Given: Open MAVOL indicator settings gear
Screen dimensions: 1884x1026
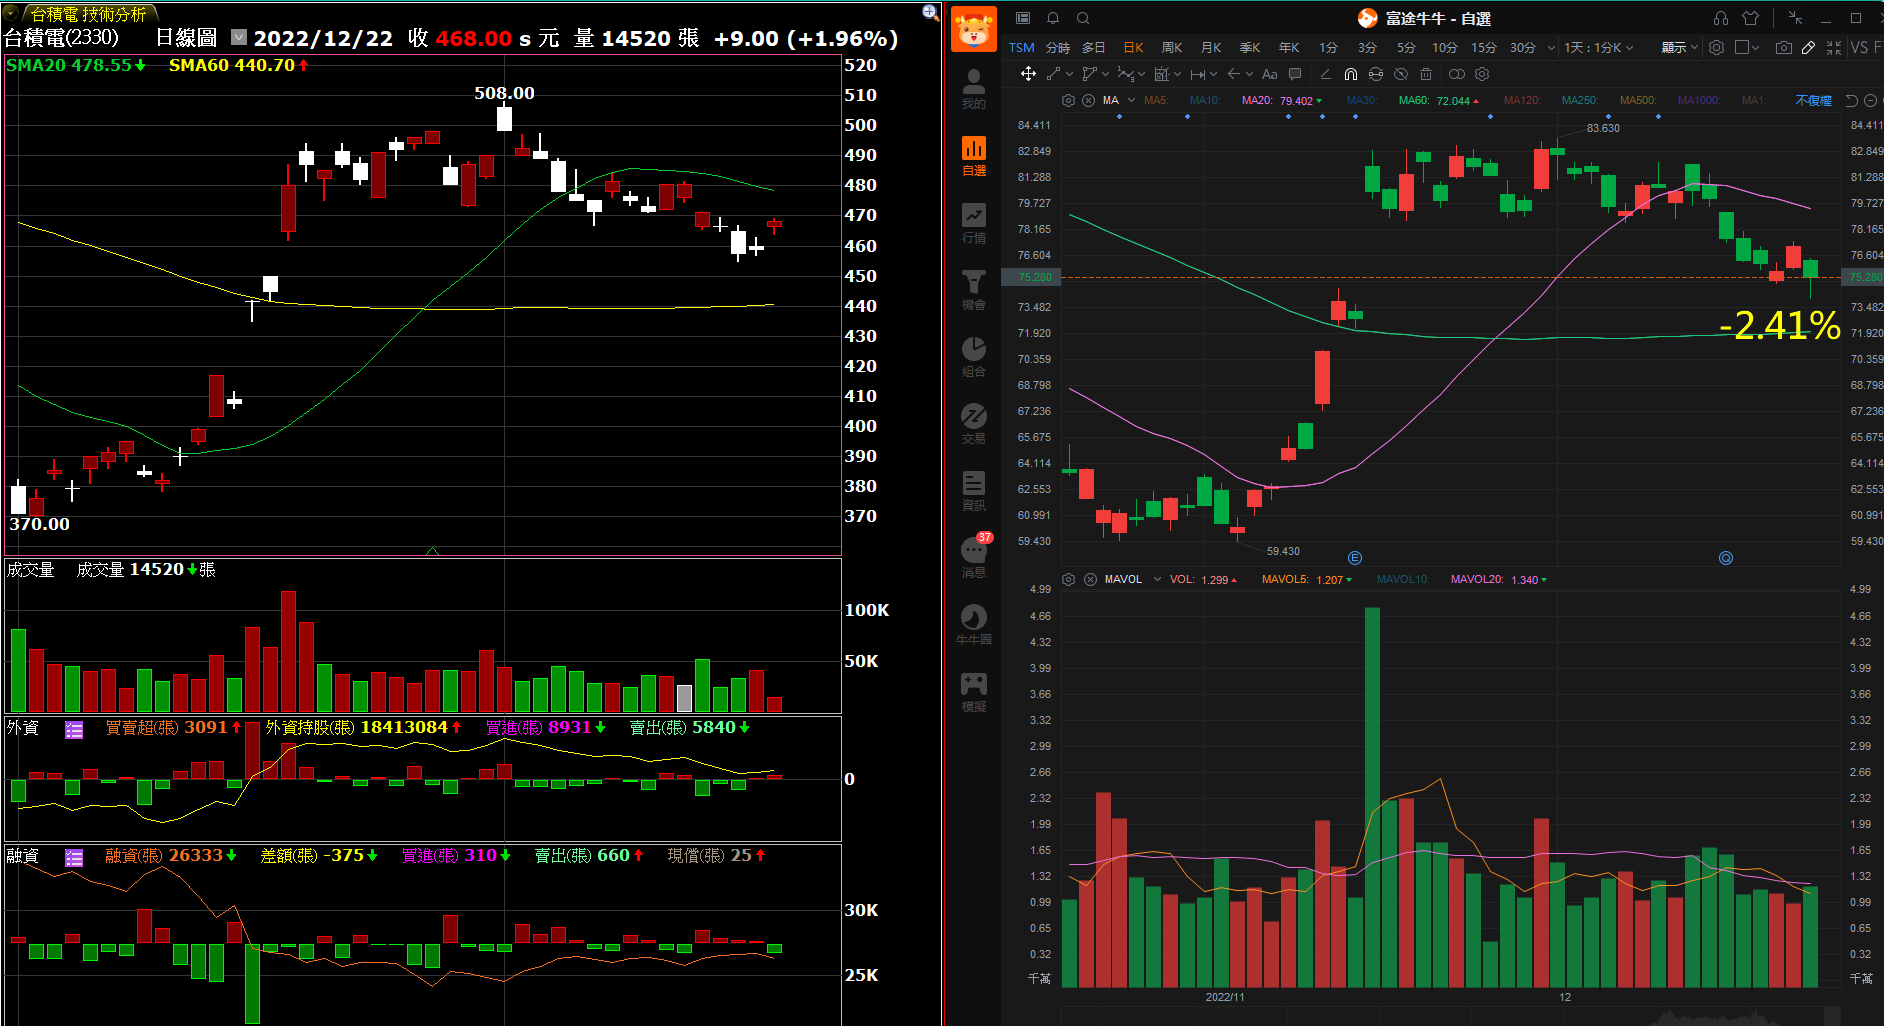Looking at the screenshot, I should tap(1068, 579).
